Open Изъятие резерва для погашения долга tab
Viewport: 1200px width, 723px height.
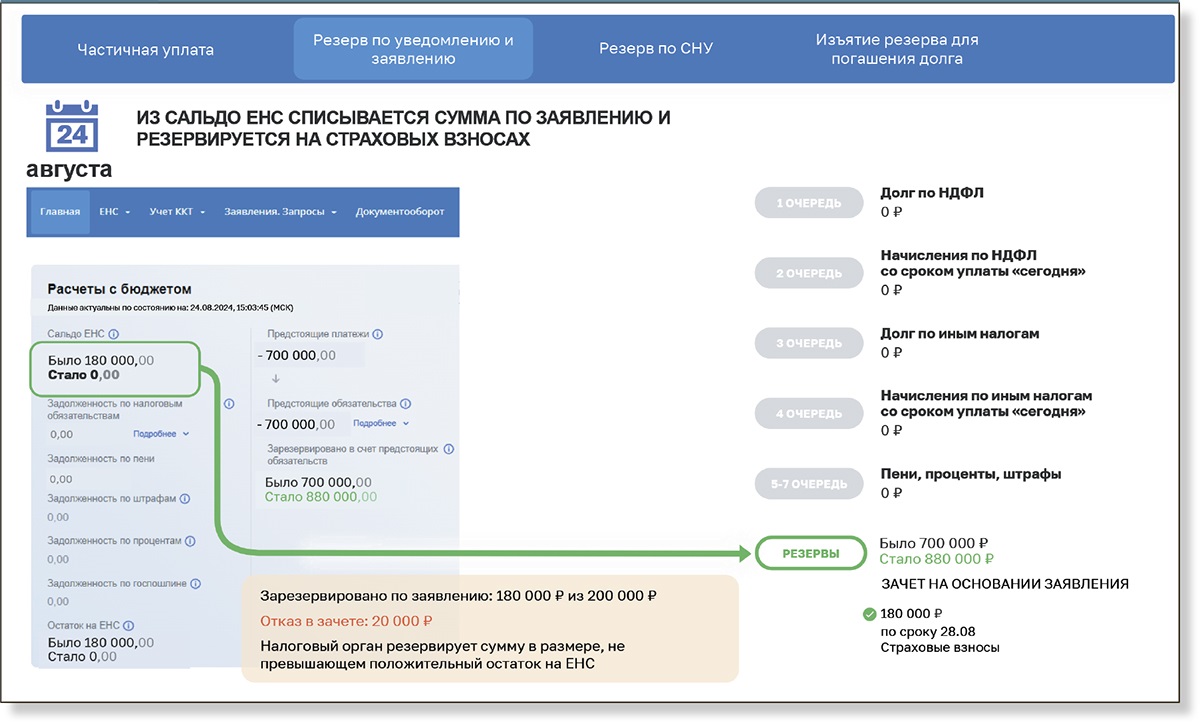tap(896, 49)
